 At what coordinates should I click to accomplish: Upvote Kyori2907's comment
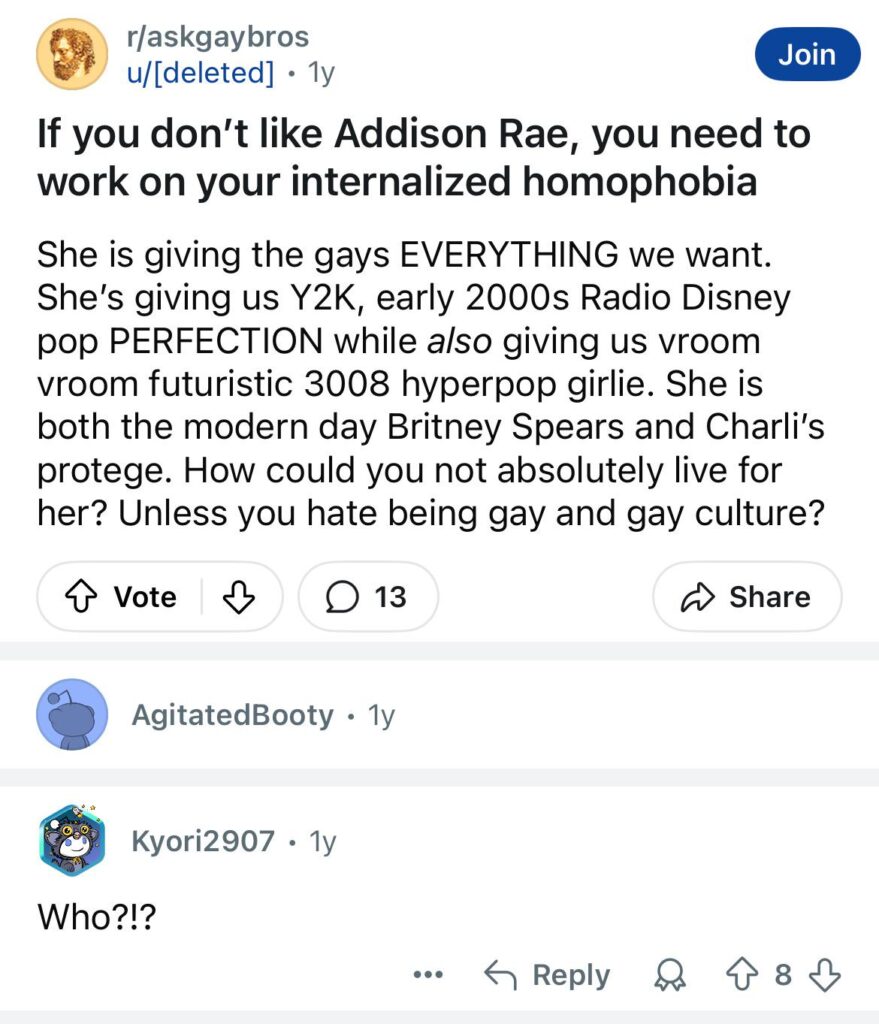[x=741, y=974]
